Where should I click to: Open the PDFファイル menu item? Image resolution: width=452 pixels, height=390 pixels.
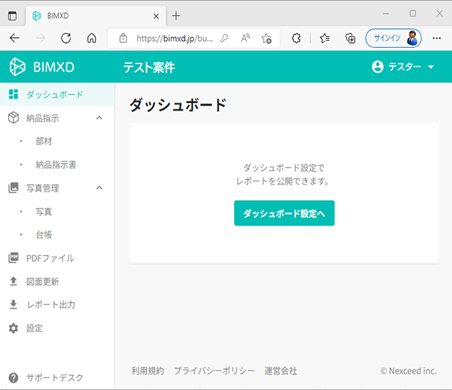(x=50, y=258)
